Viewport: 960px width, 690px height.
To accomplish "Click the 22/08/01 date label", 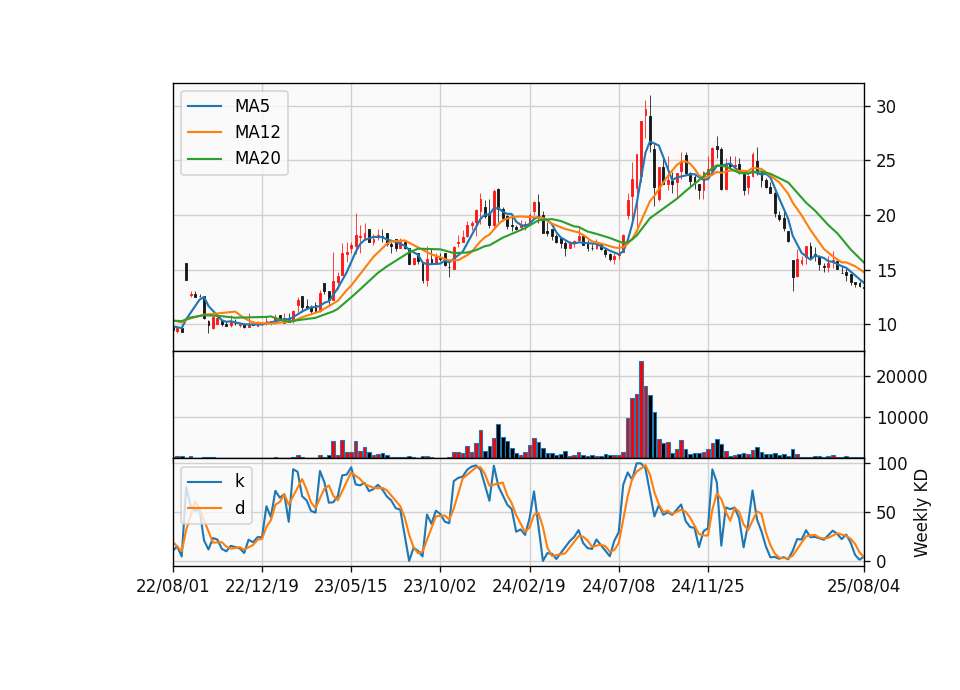I will point(173,586).
